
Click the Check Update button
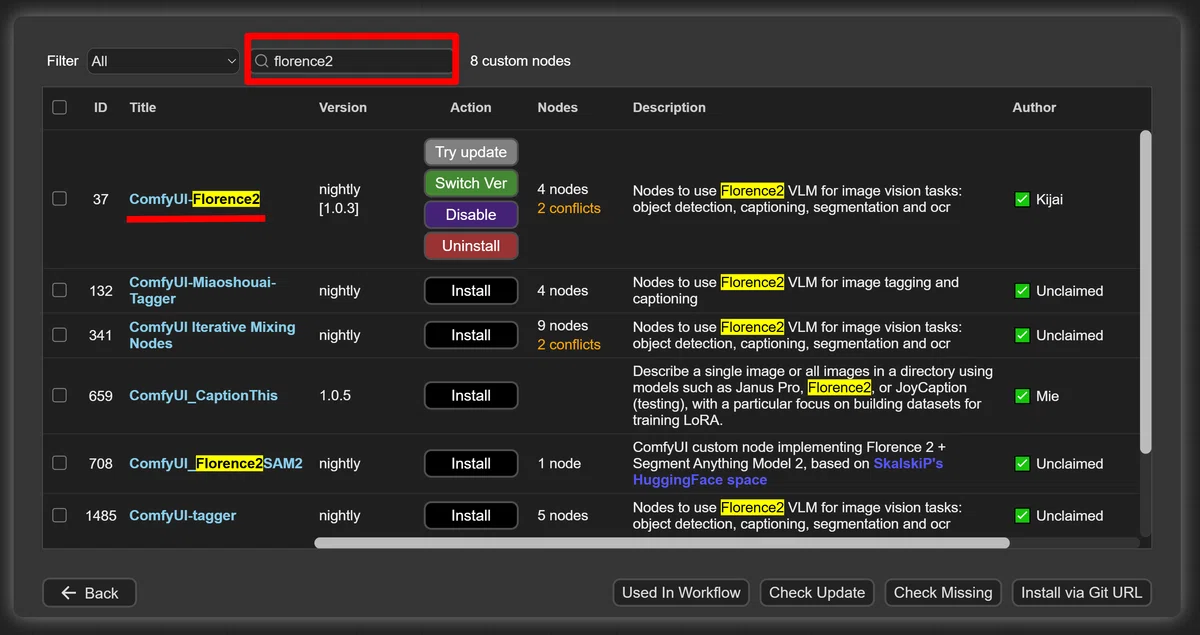point(817,593)
